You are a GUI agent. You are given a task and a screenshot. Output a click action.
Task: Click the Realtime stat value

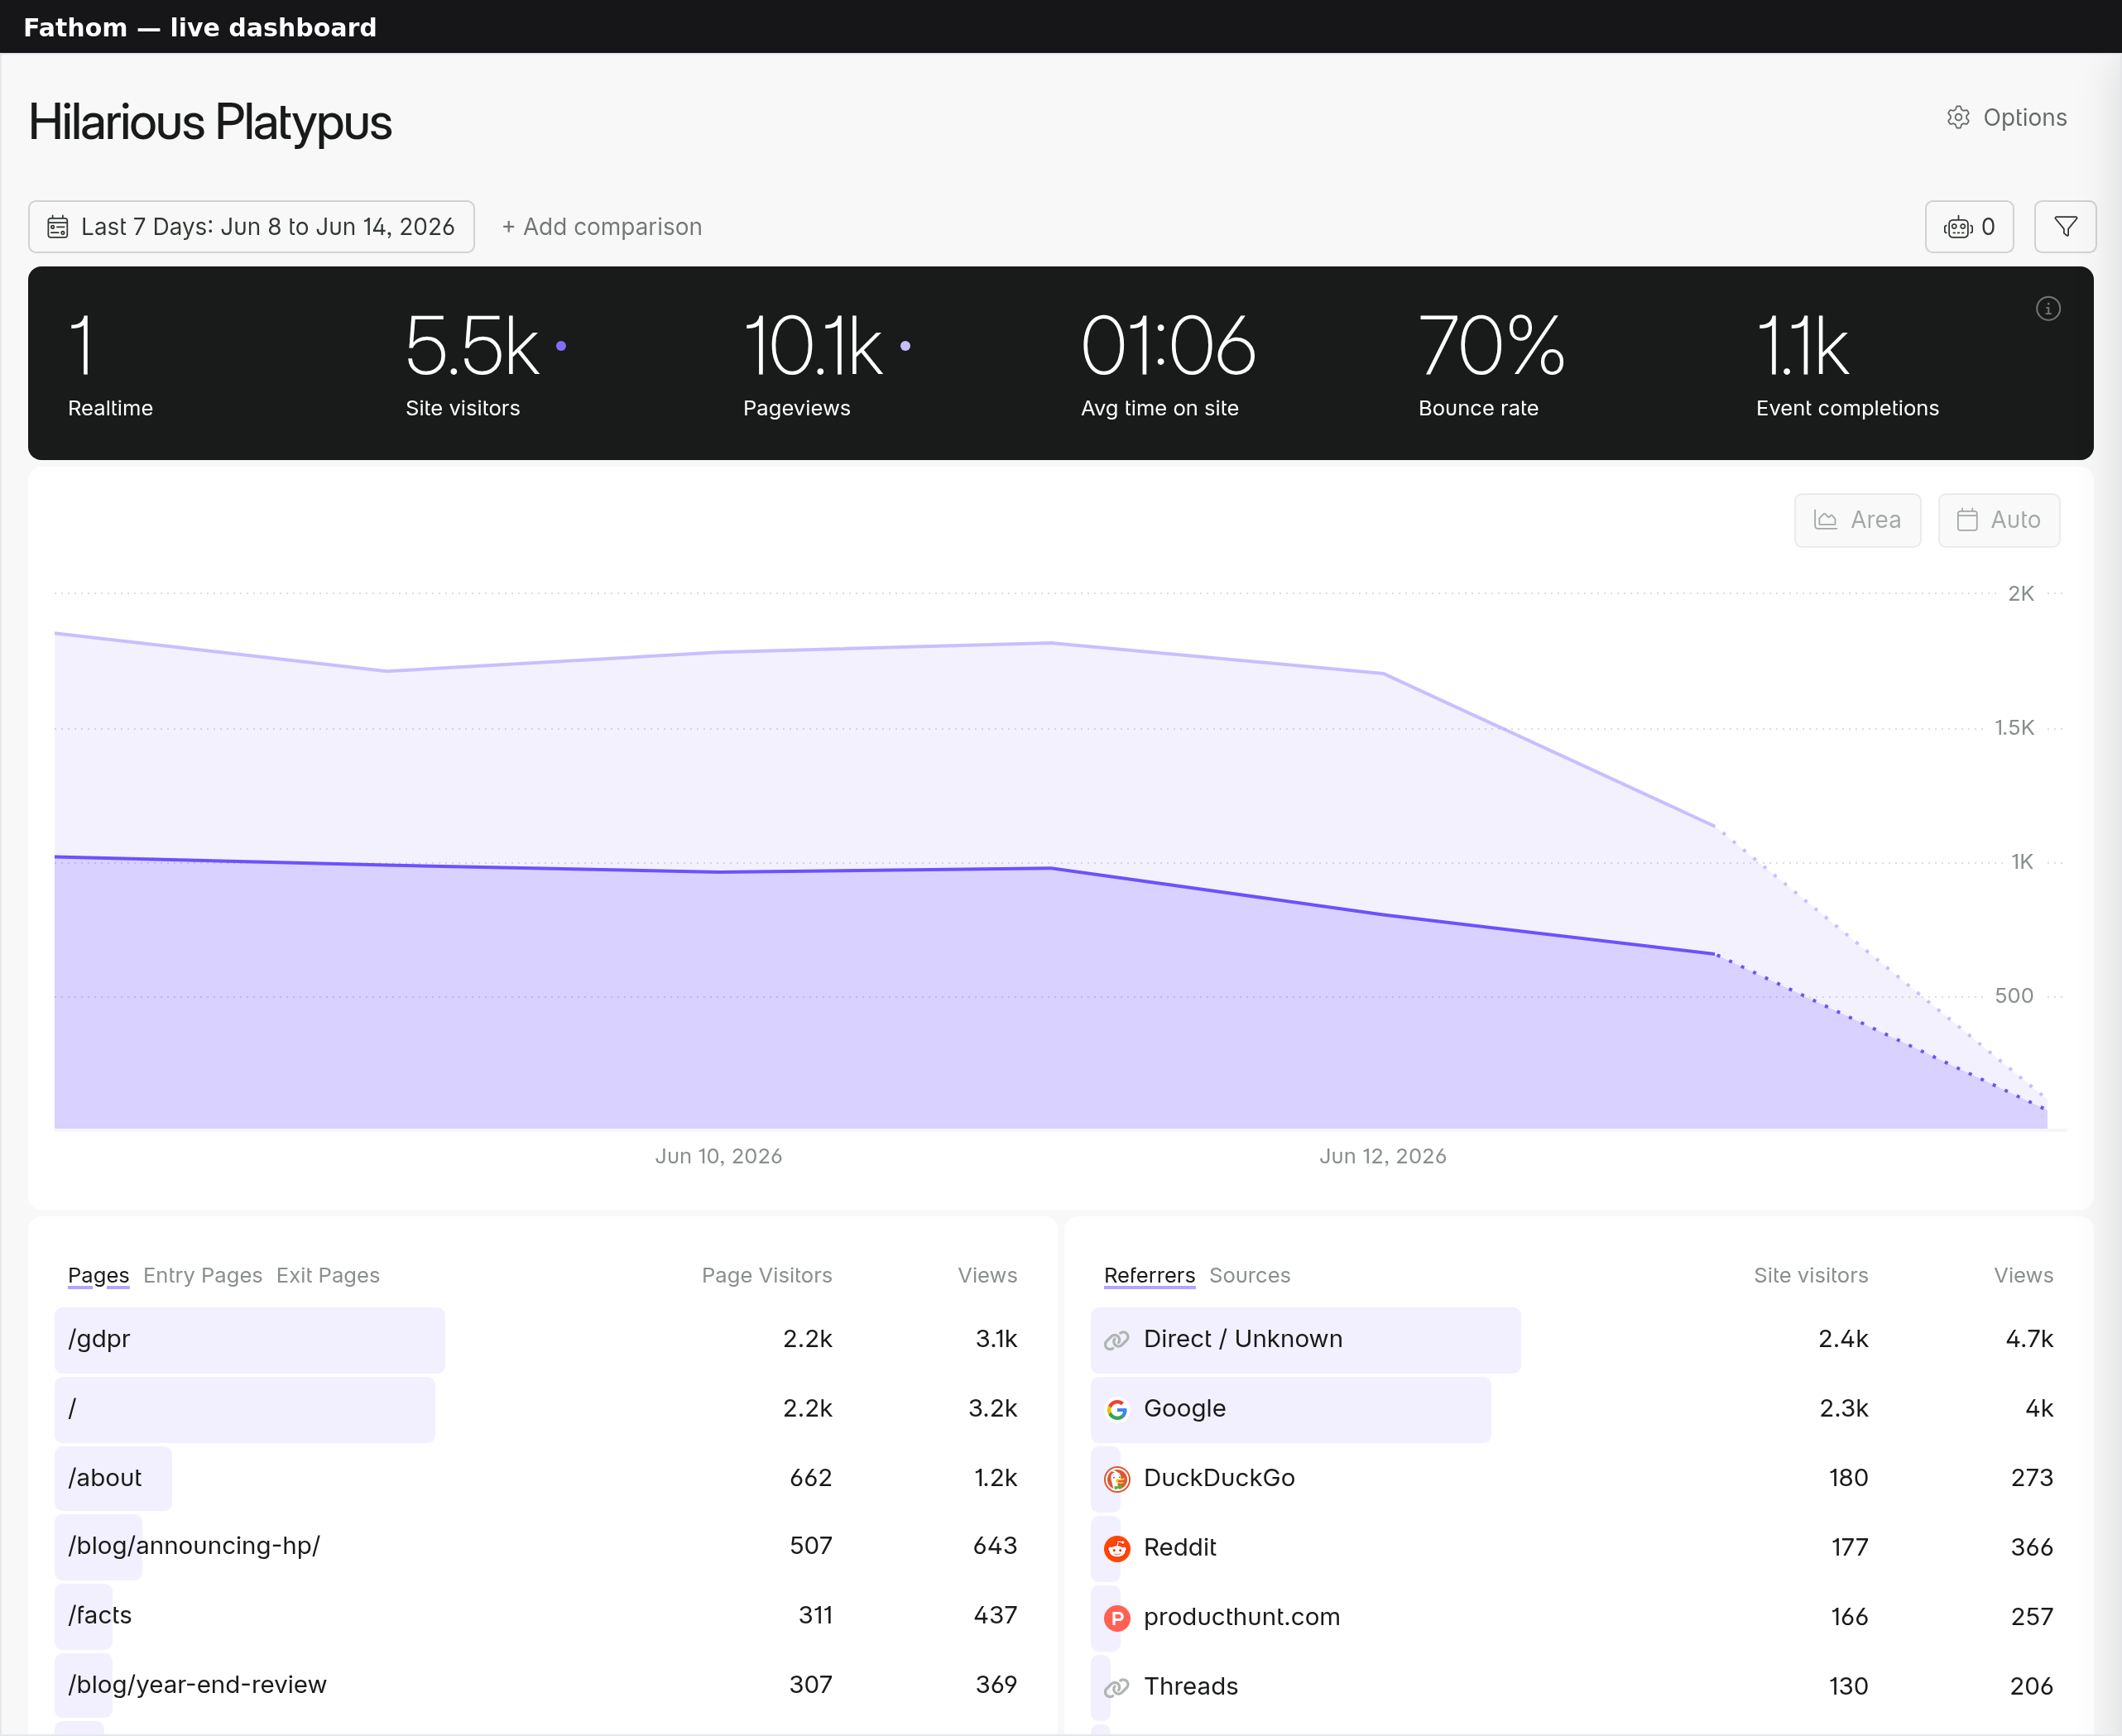(x=82, y=346)
